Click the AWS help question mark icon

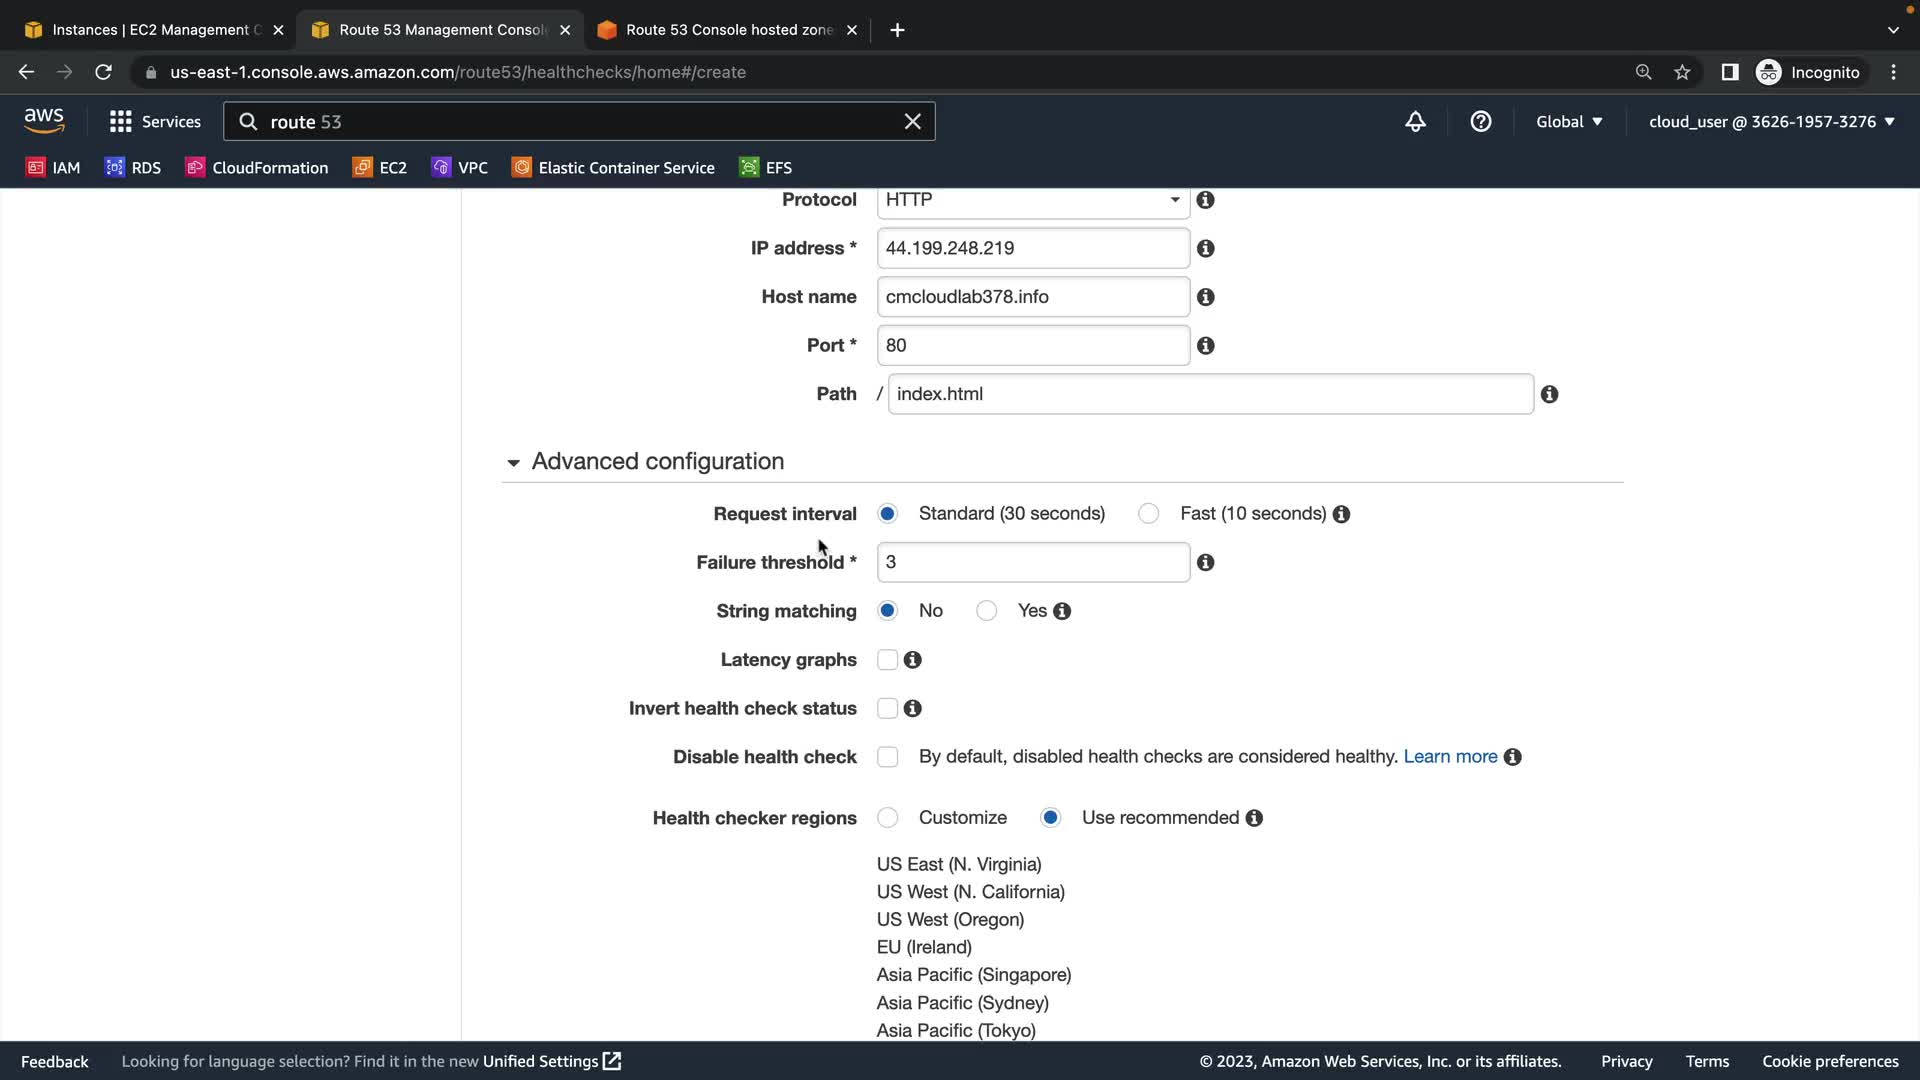1480,122
